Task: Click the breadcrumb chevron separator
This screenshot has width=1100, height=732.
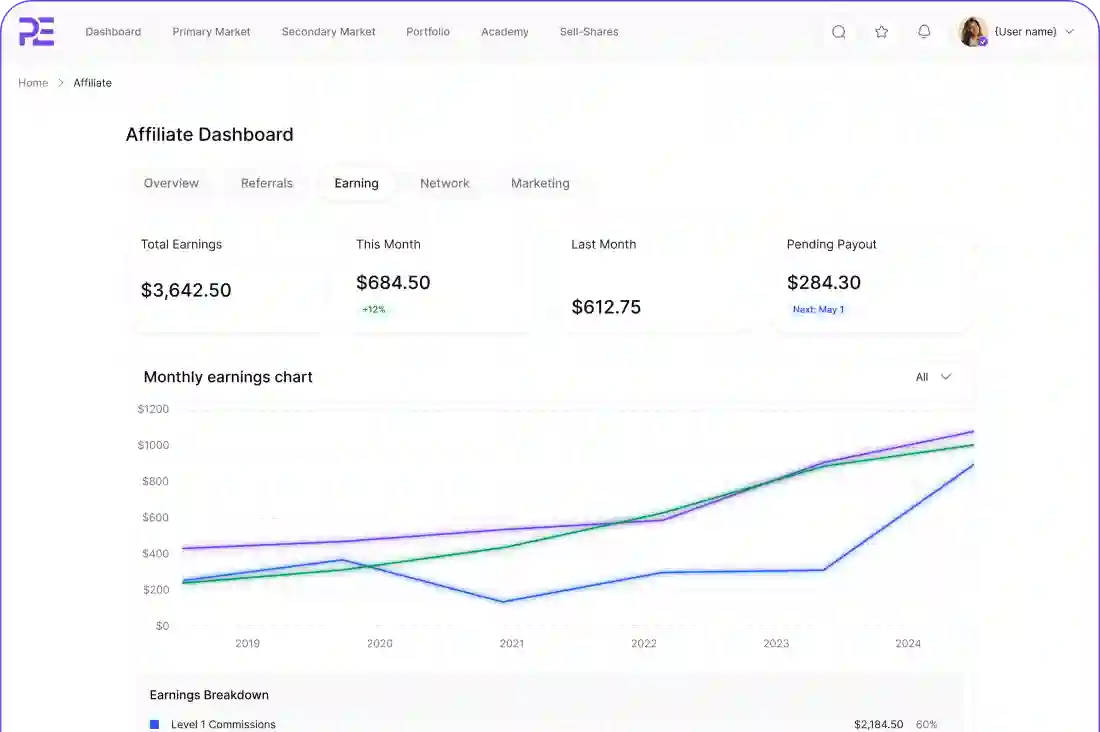Action: tap(61, 83)
